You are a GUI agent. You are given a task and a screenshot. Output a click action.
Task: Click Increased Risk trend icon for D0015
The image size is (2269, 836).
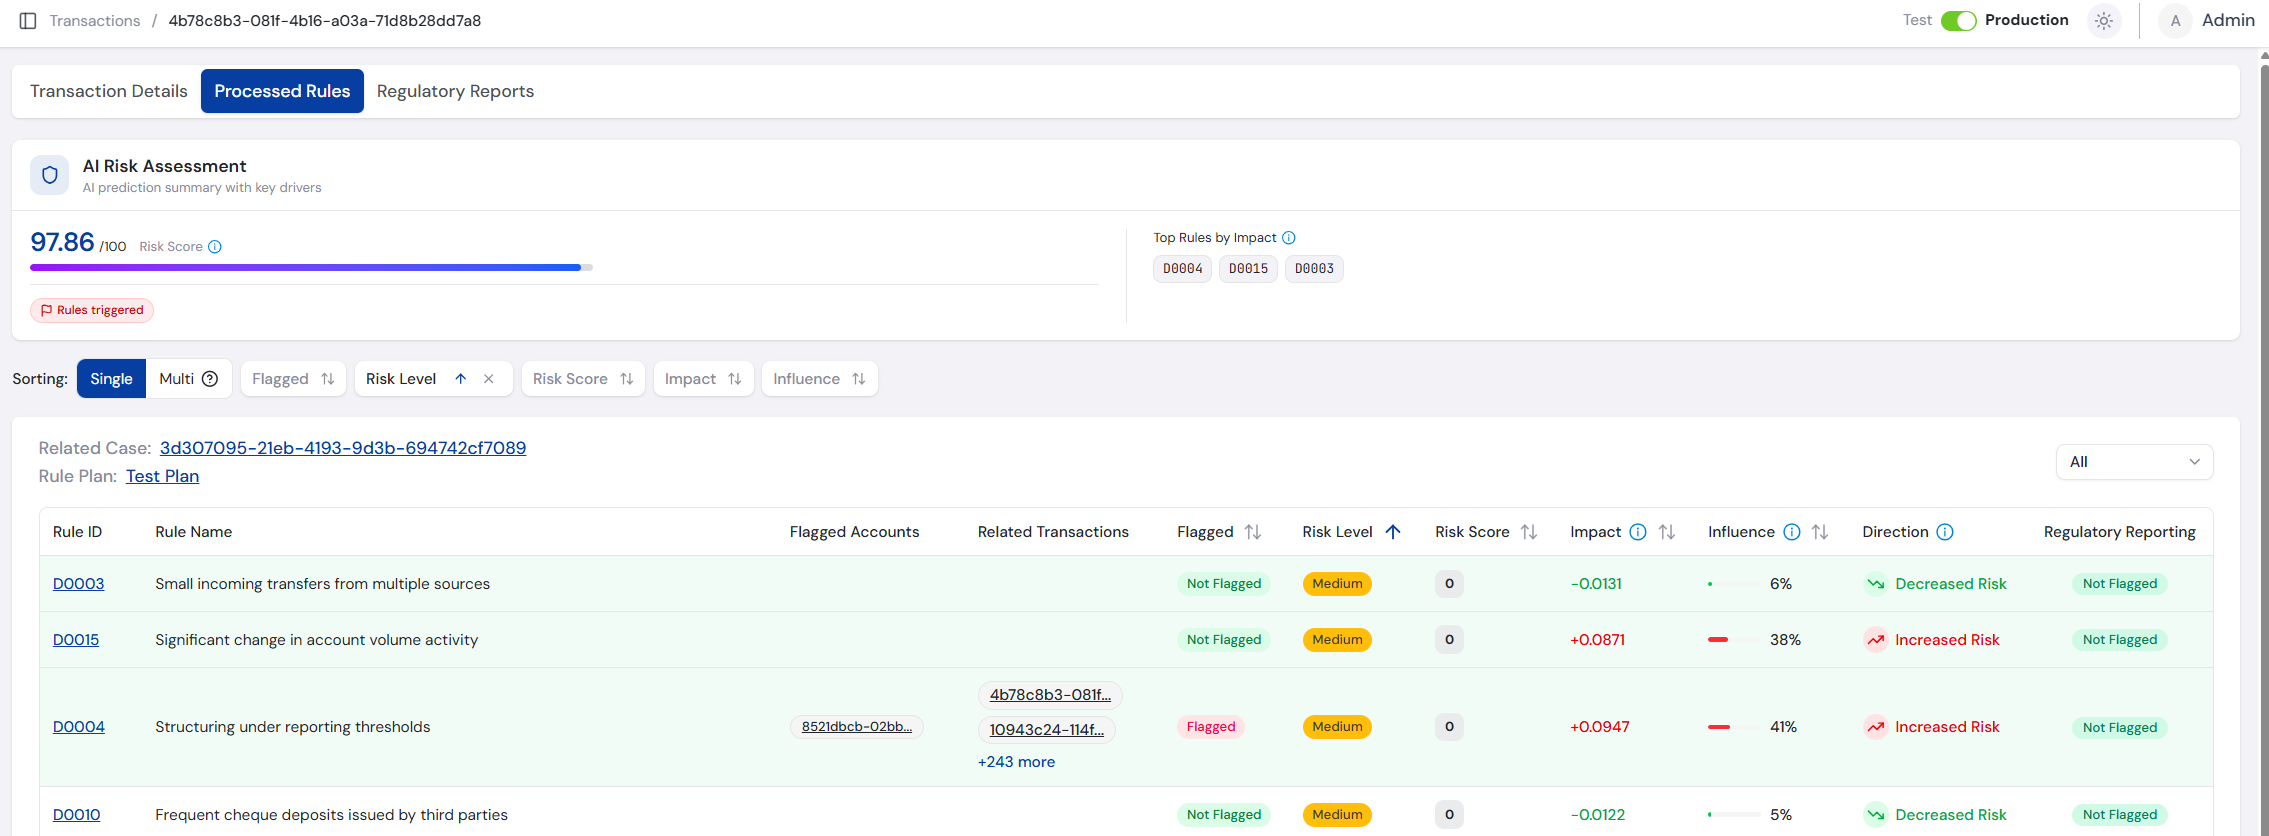point(1875,640)
